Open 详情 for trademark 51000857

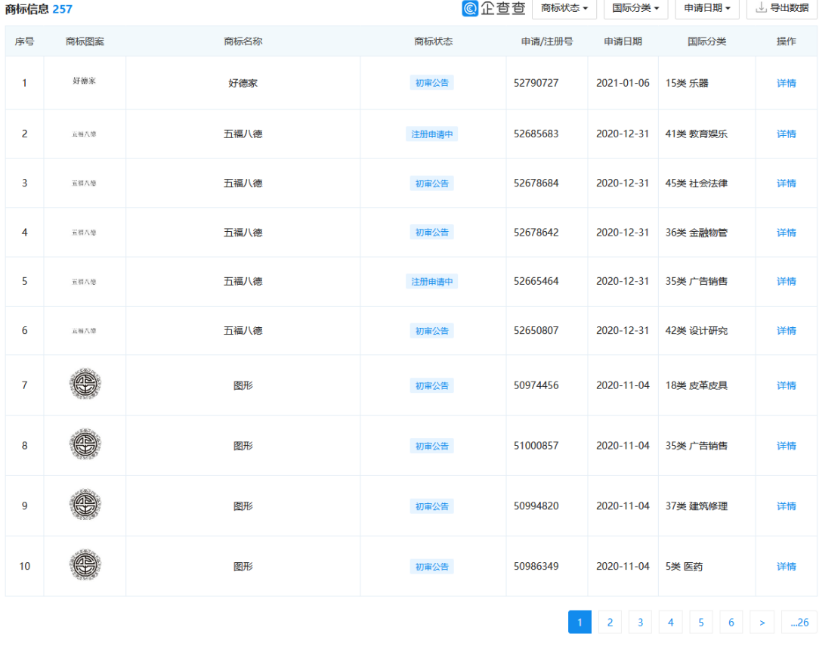(786, 446)
